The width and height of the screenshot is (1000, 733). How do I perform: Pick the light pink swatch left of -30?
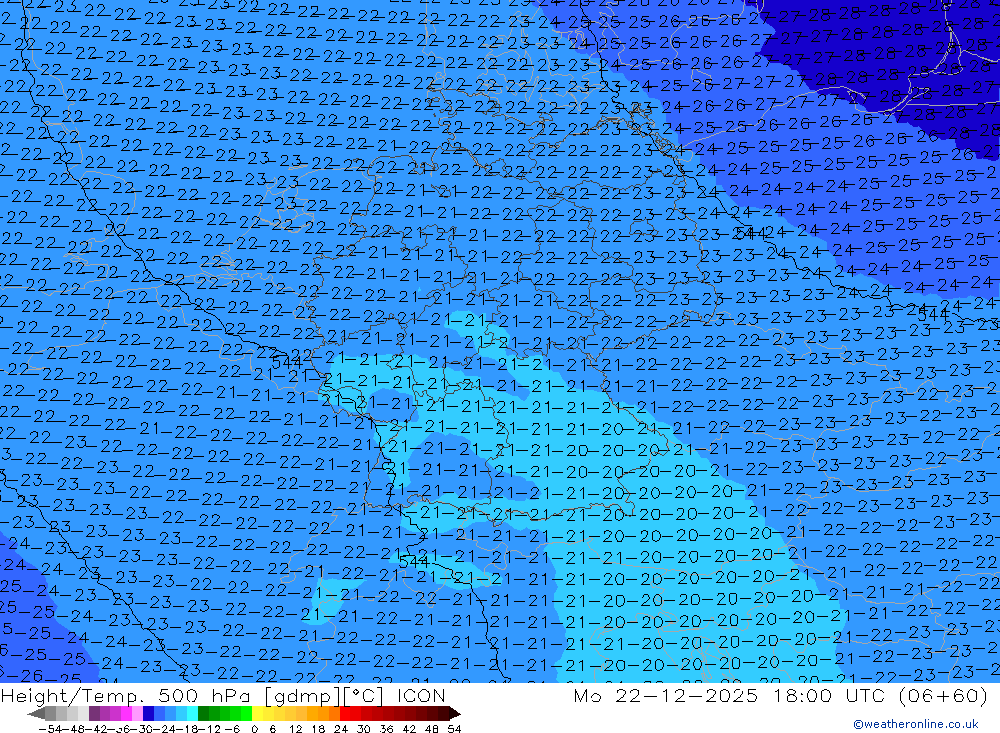[138, 714]
